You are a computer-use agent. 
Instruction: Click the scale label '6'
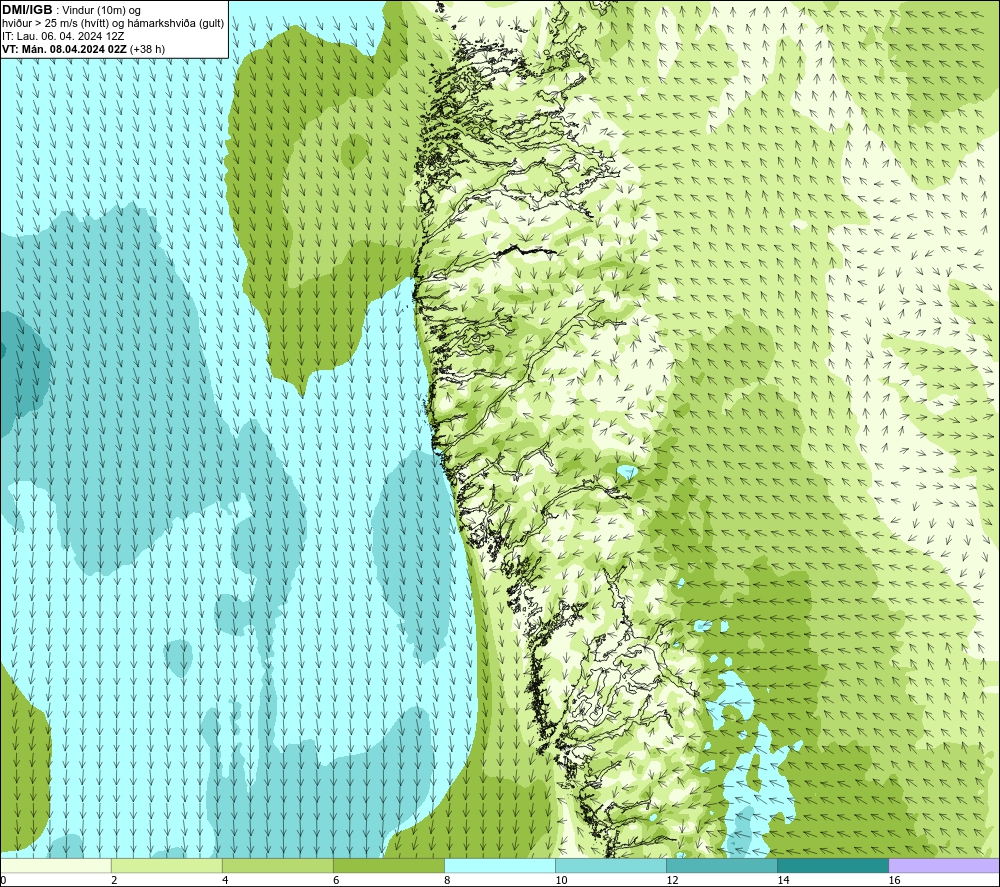[x=335, y=881]
